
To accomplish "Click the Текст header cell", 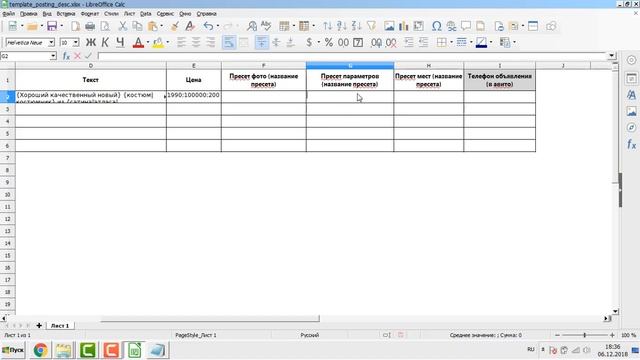I will 91,80.
